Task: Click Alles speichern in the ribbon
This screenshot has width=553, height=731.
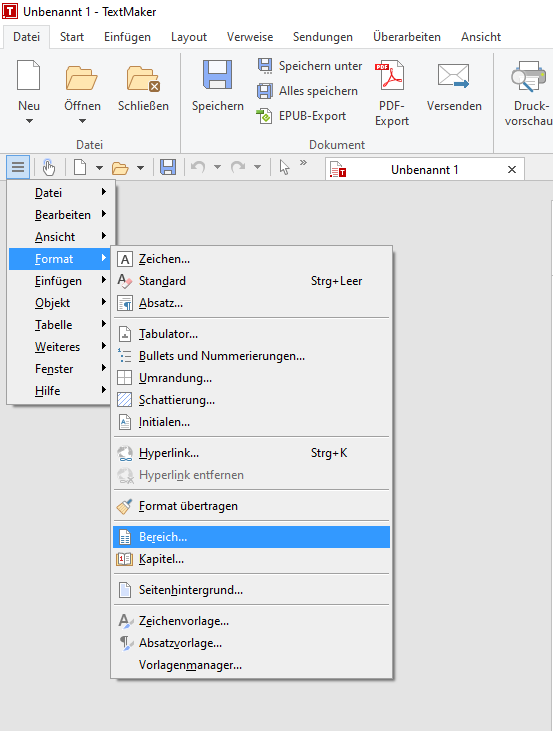Action: click(308, 91)
